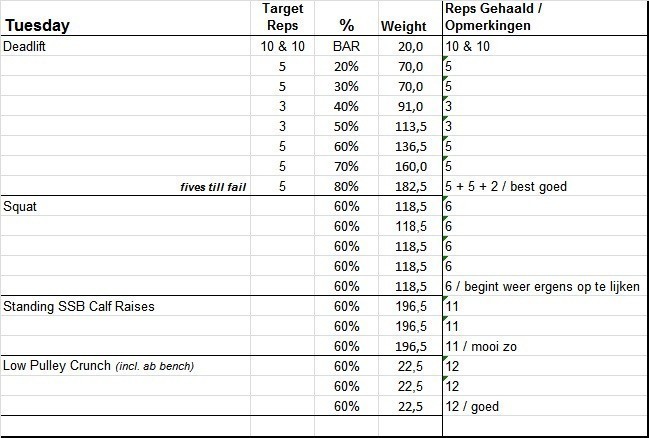Click the Weight column header
The width and height of the screenshot is (649, 438).
pos(404,26)
